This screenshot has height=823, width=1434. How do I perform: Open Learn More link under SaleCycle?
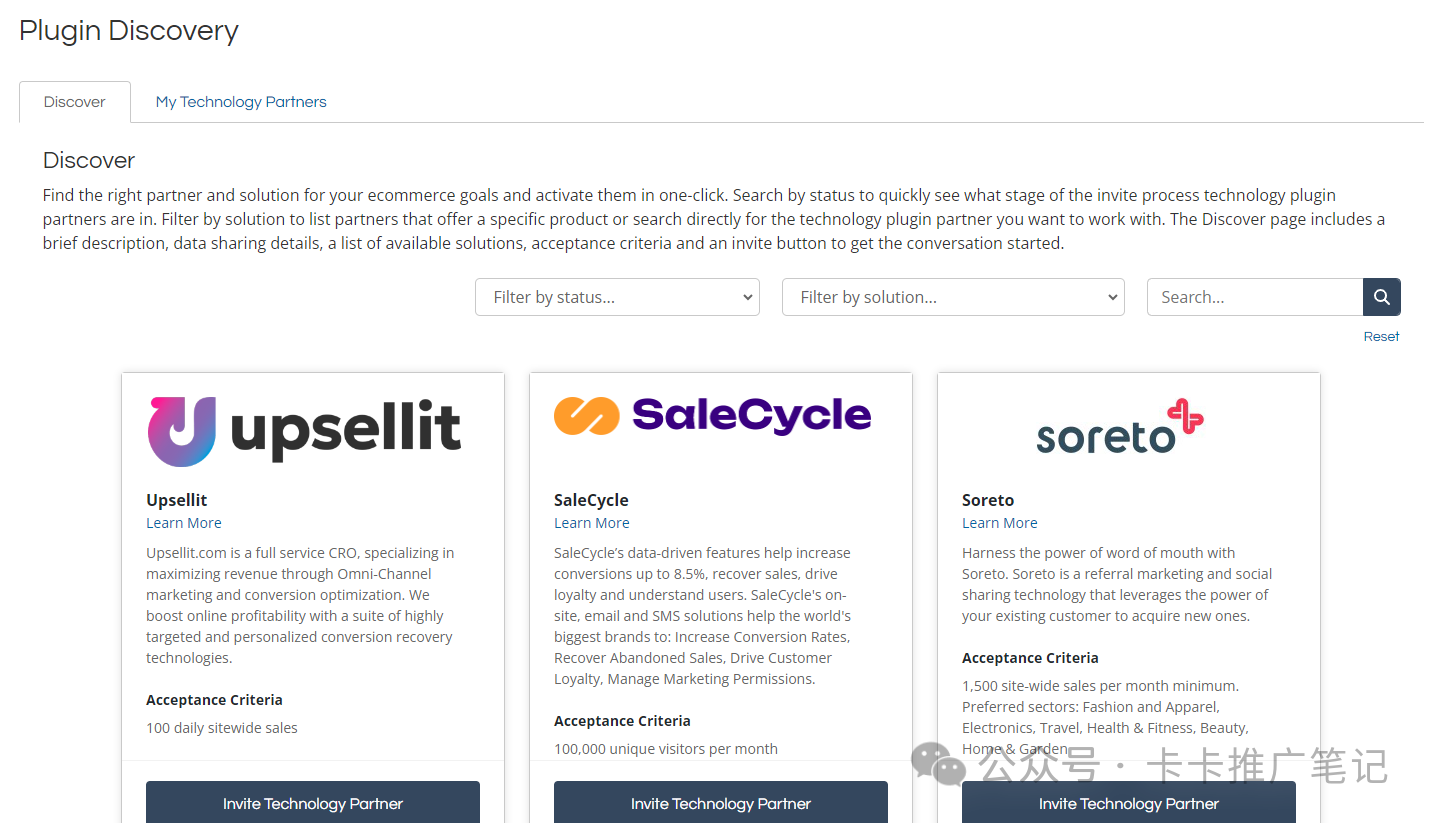(592, 523)
